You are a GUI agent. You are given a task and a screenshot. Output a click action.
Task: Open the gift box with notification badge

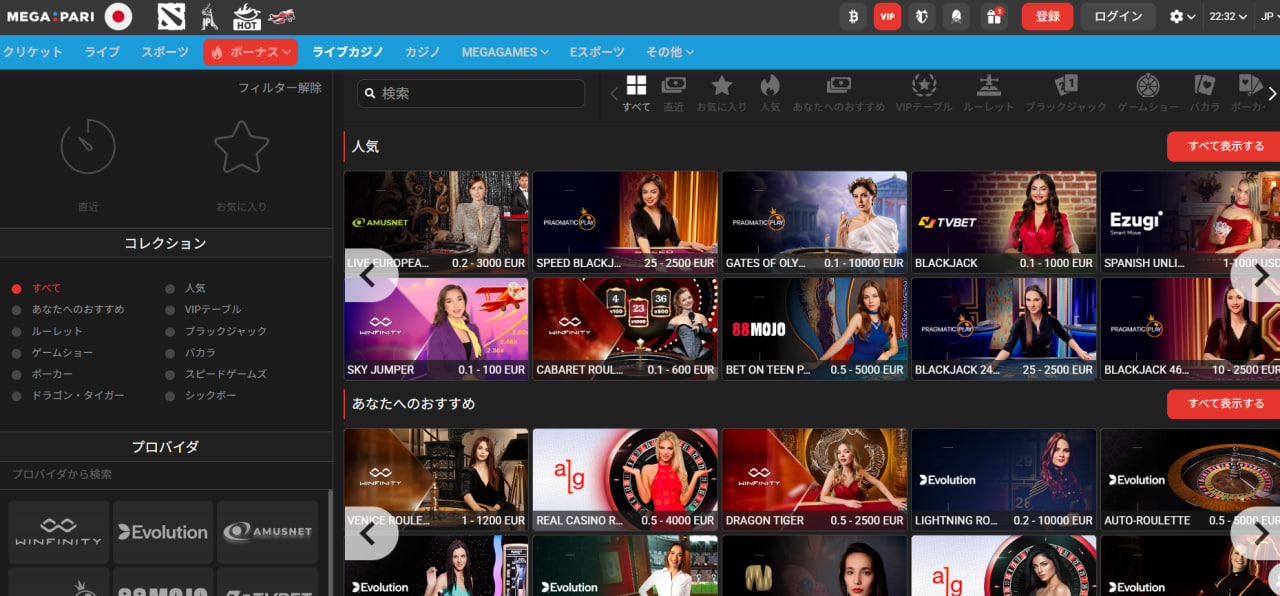point(993,16)
